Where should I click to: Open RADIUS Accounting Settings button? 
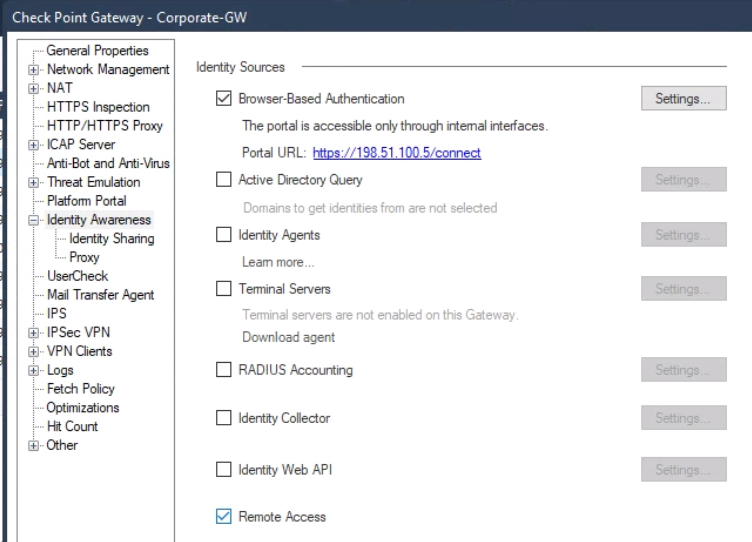pyautogui.click(x=683, y=370)
